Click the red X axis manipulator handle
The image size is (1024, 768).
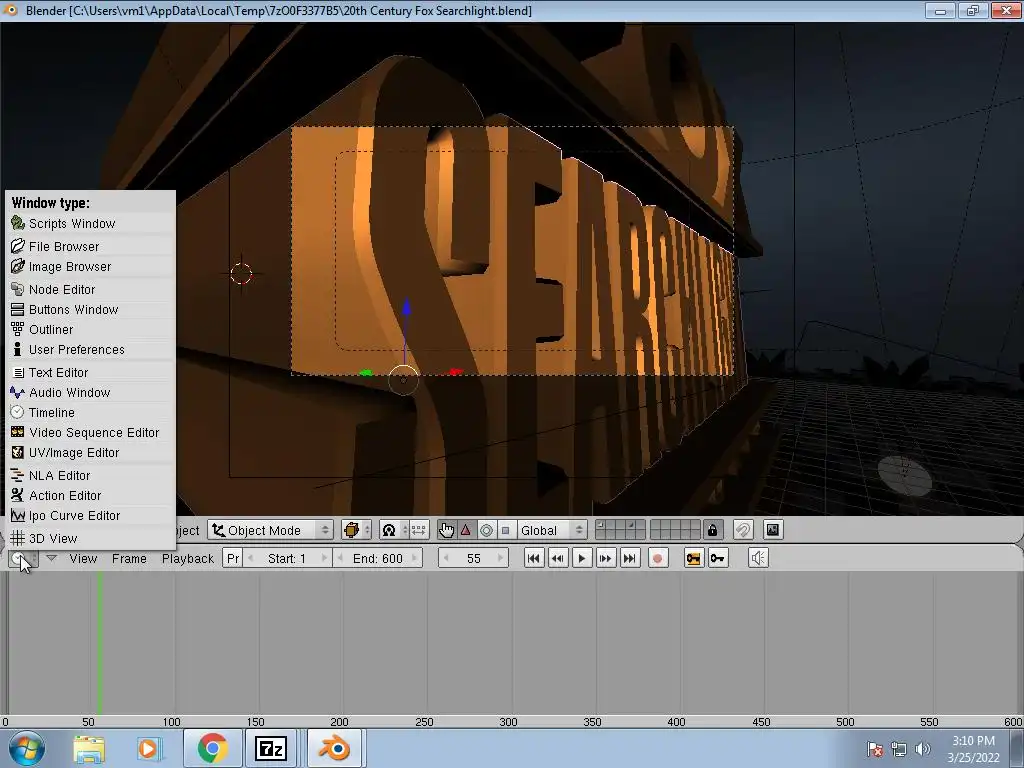click(x=455, y=372)
